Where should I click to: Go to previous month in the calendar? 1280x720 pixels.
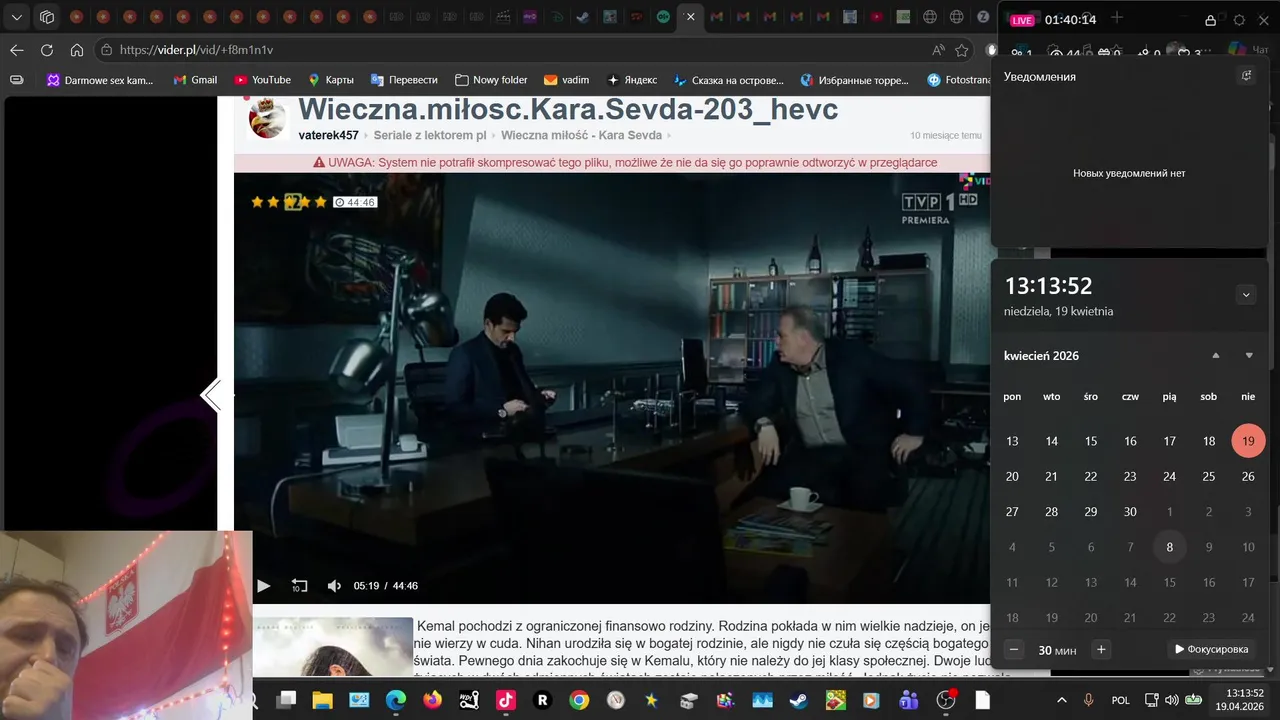coord(1216,355)
